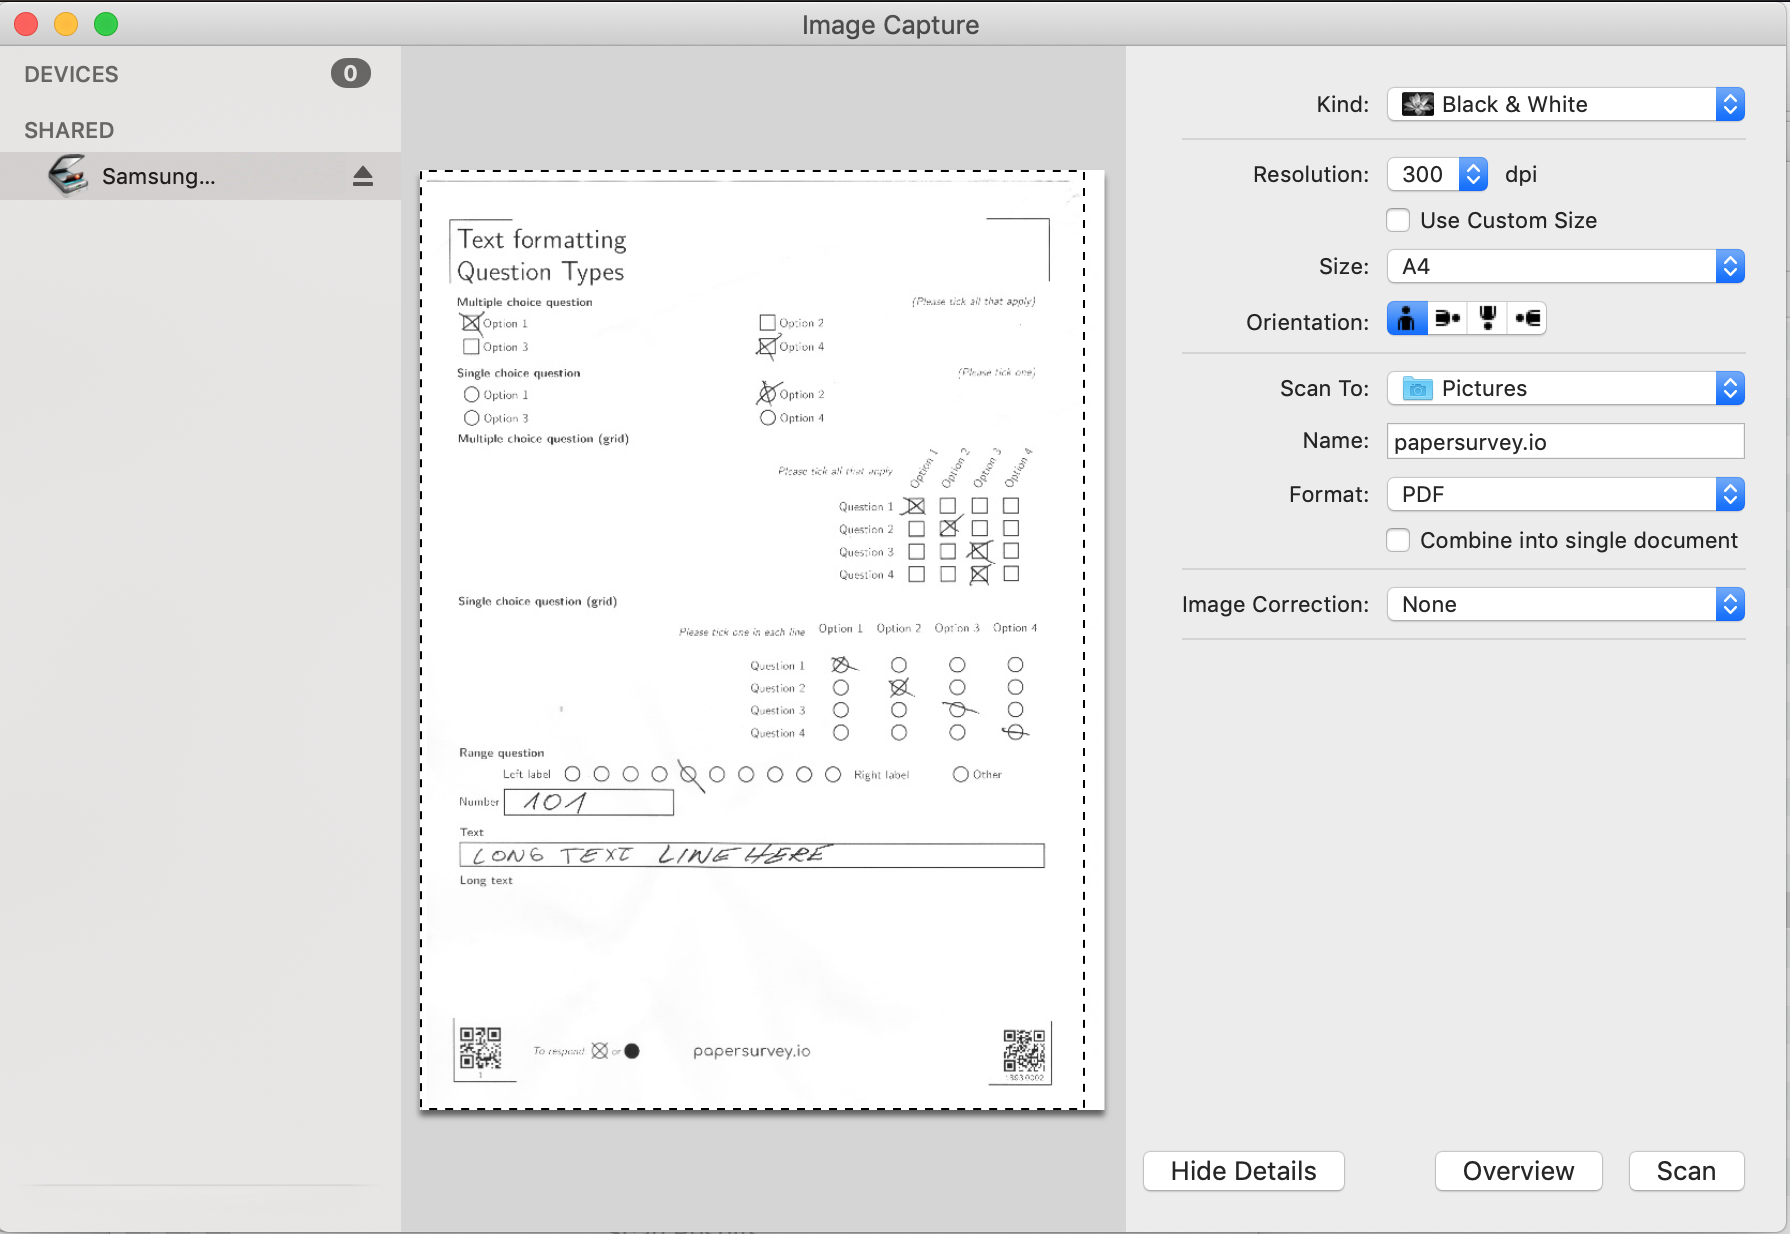Click the Samsung scanner device icon
The image size is (1790, 1234).
click(x=68, y=176)
